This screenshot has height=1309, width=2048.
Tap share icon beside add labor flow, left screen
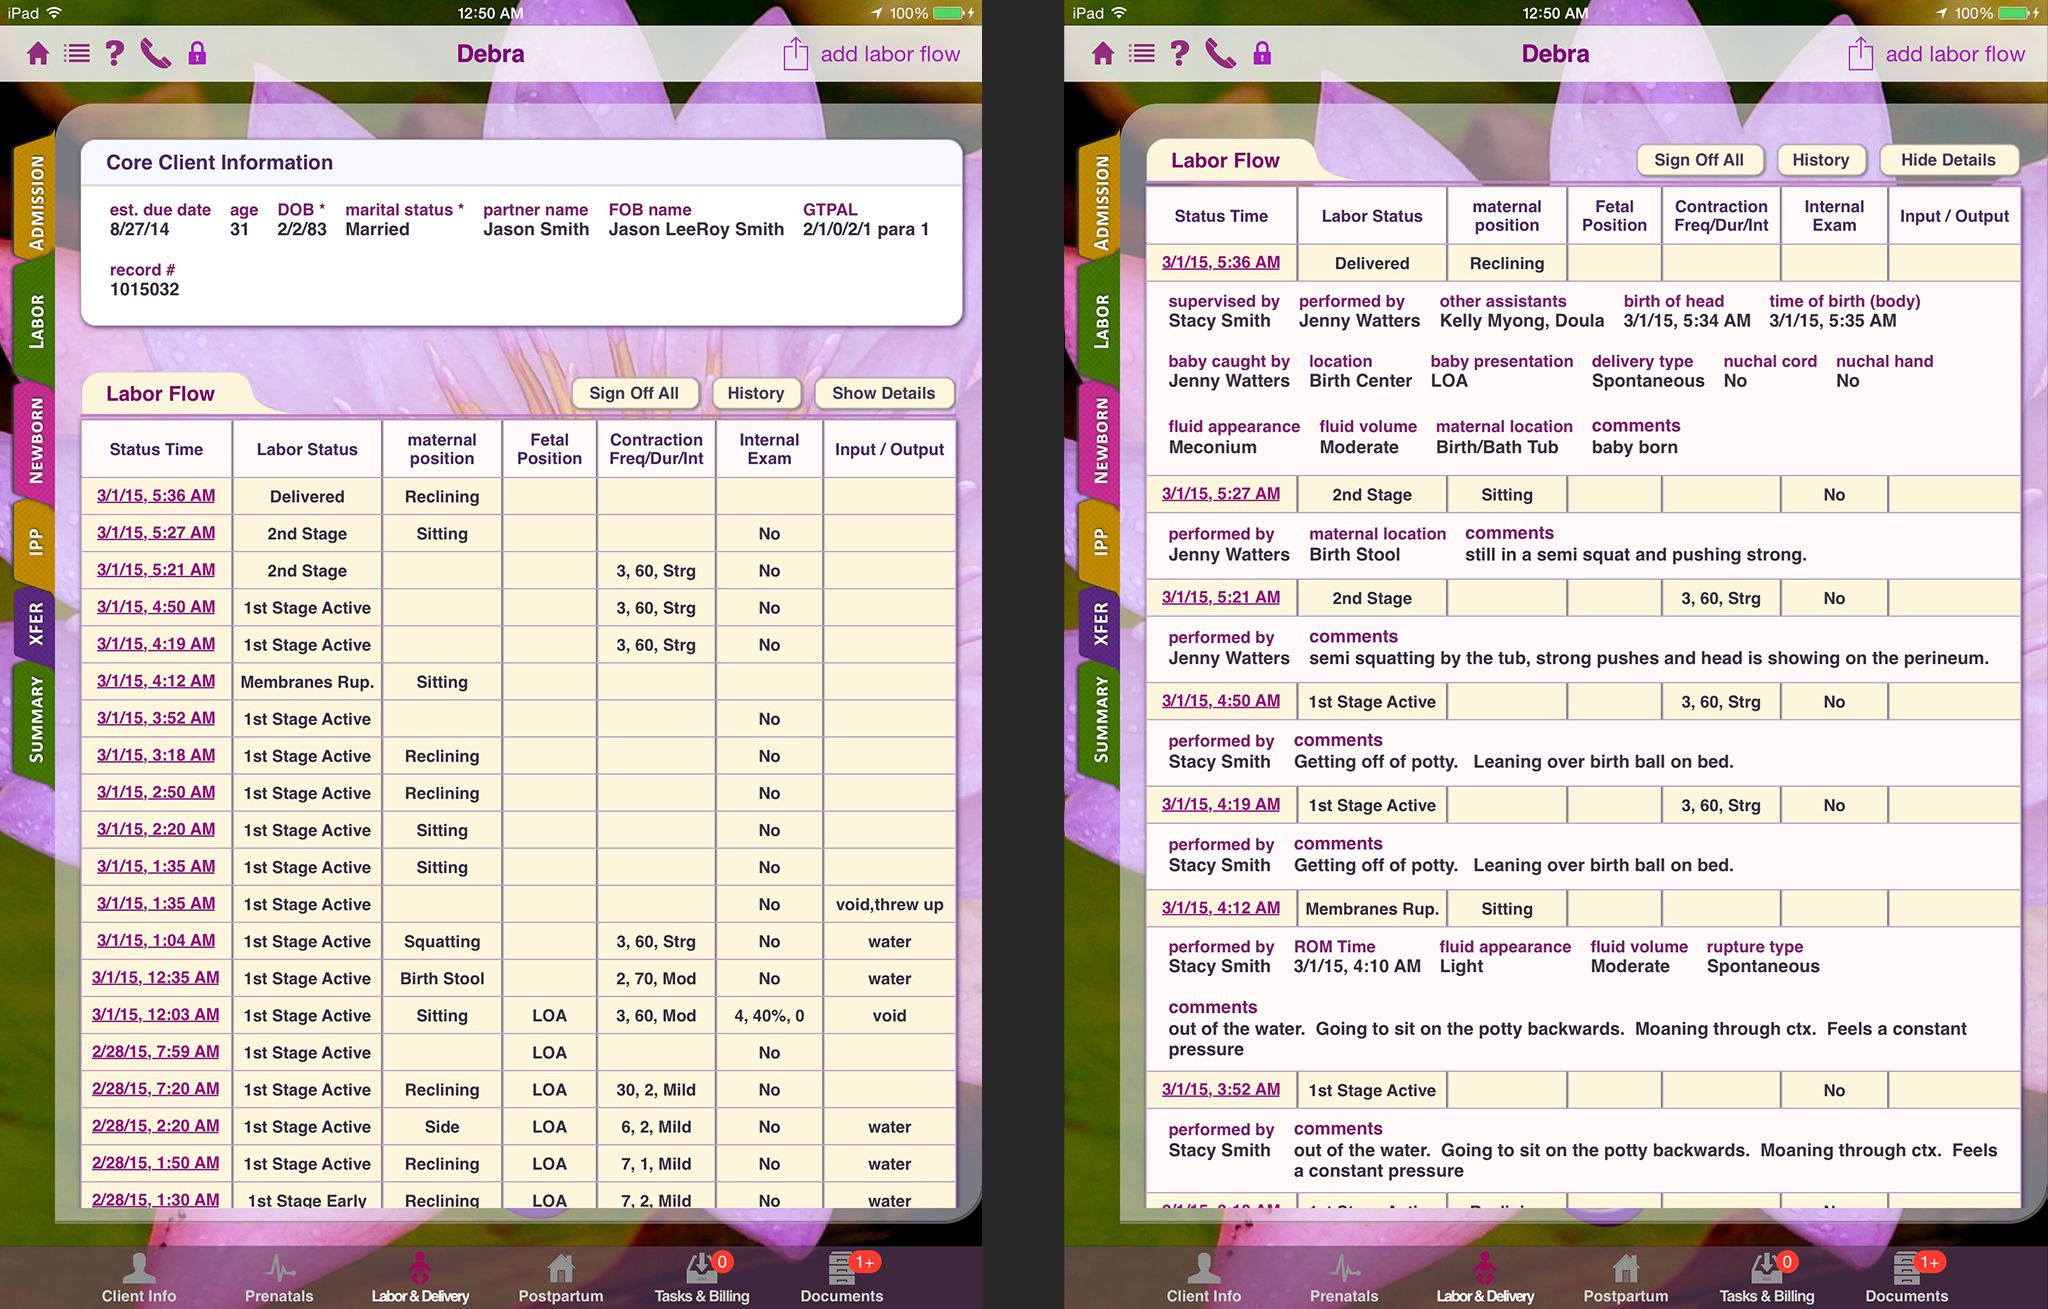[795, 53]
